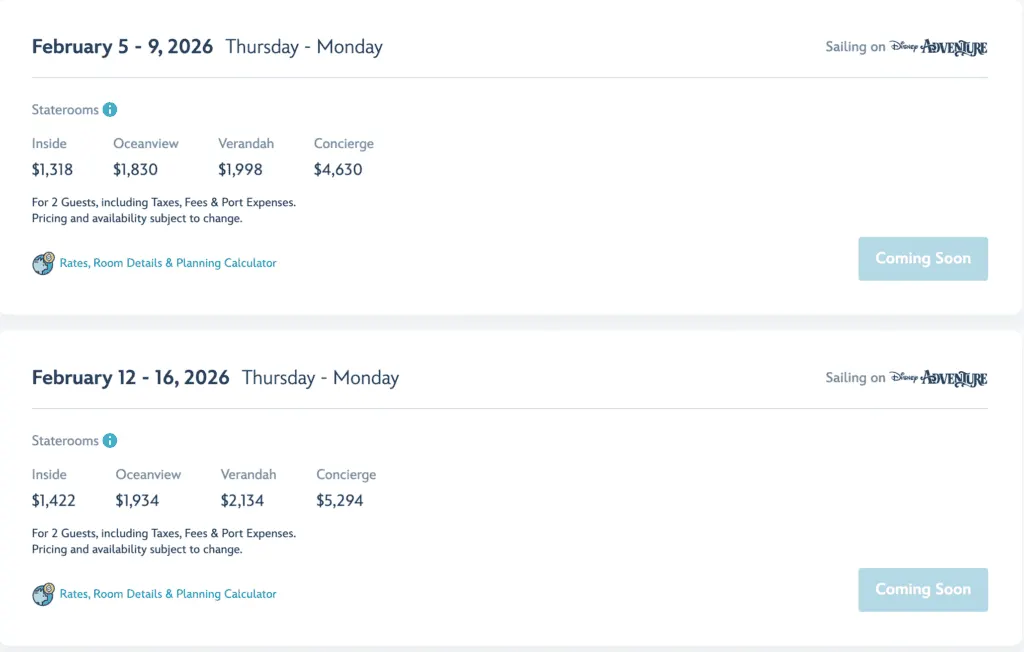Viewport: 1024px width, 652px height.
Task: Select Inside $1,422 stateroom price
Action: coord(53,501)
